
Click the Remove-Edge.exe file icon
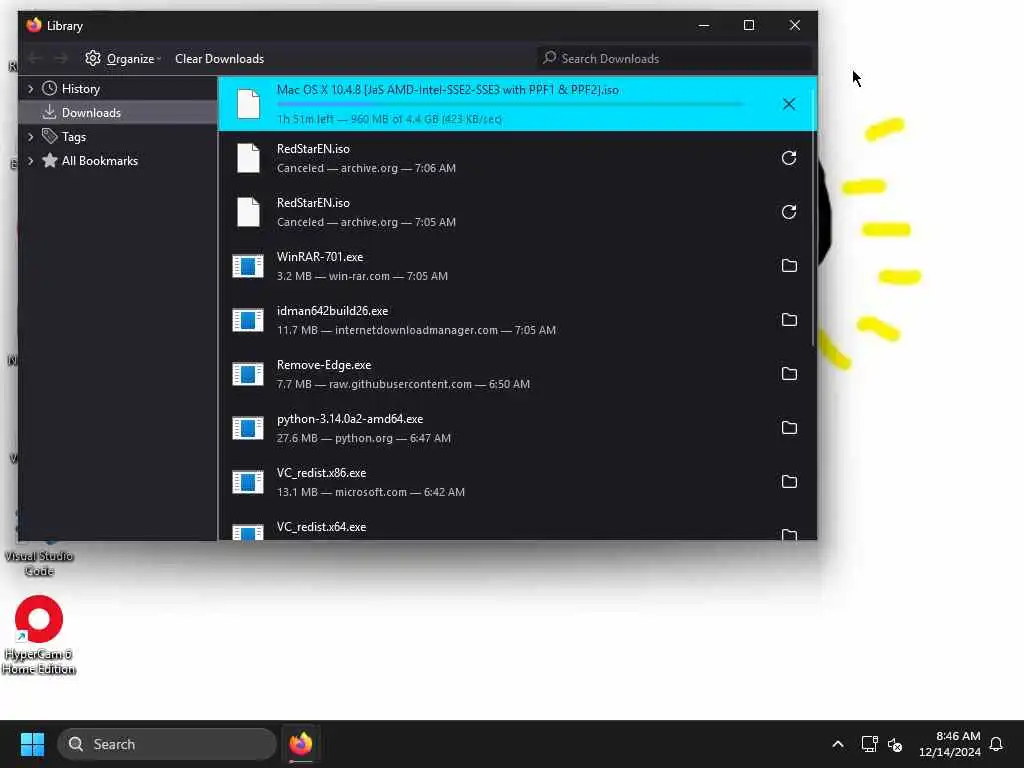[x=248, y=374]
